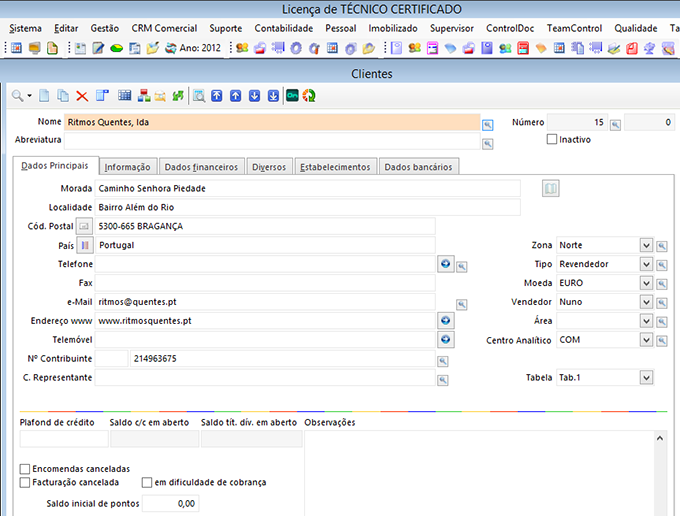Click into the Morada address field
The image size is (680, 516).
pos(307,189)
